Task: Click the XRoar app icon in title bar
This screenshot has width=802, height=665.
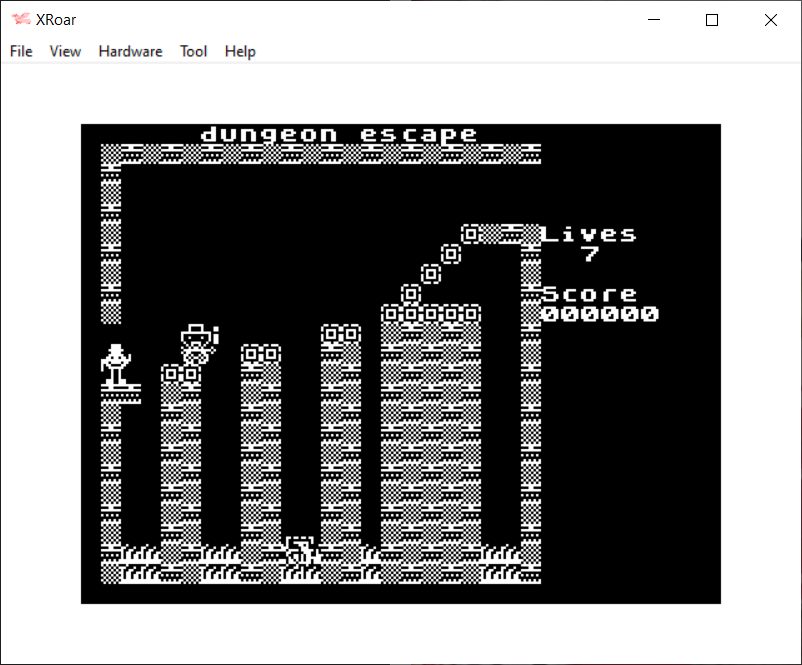Action: coord(20,19)
